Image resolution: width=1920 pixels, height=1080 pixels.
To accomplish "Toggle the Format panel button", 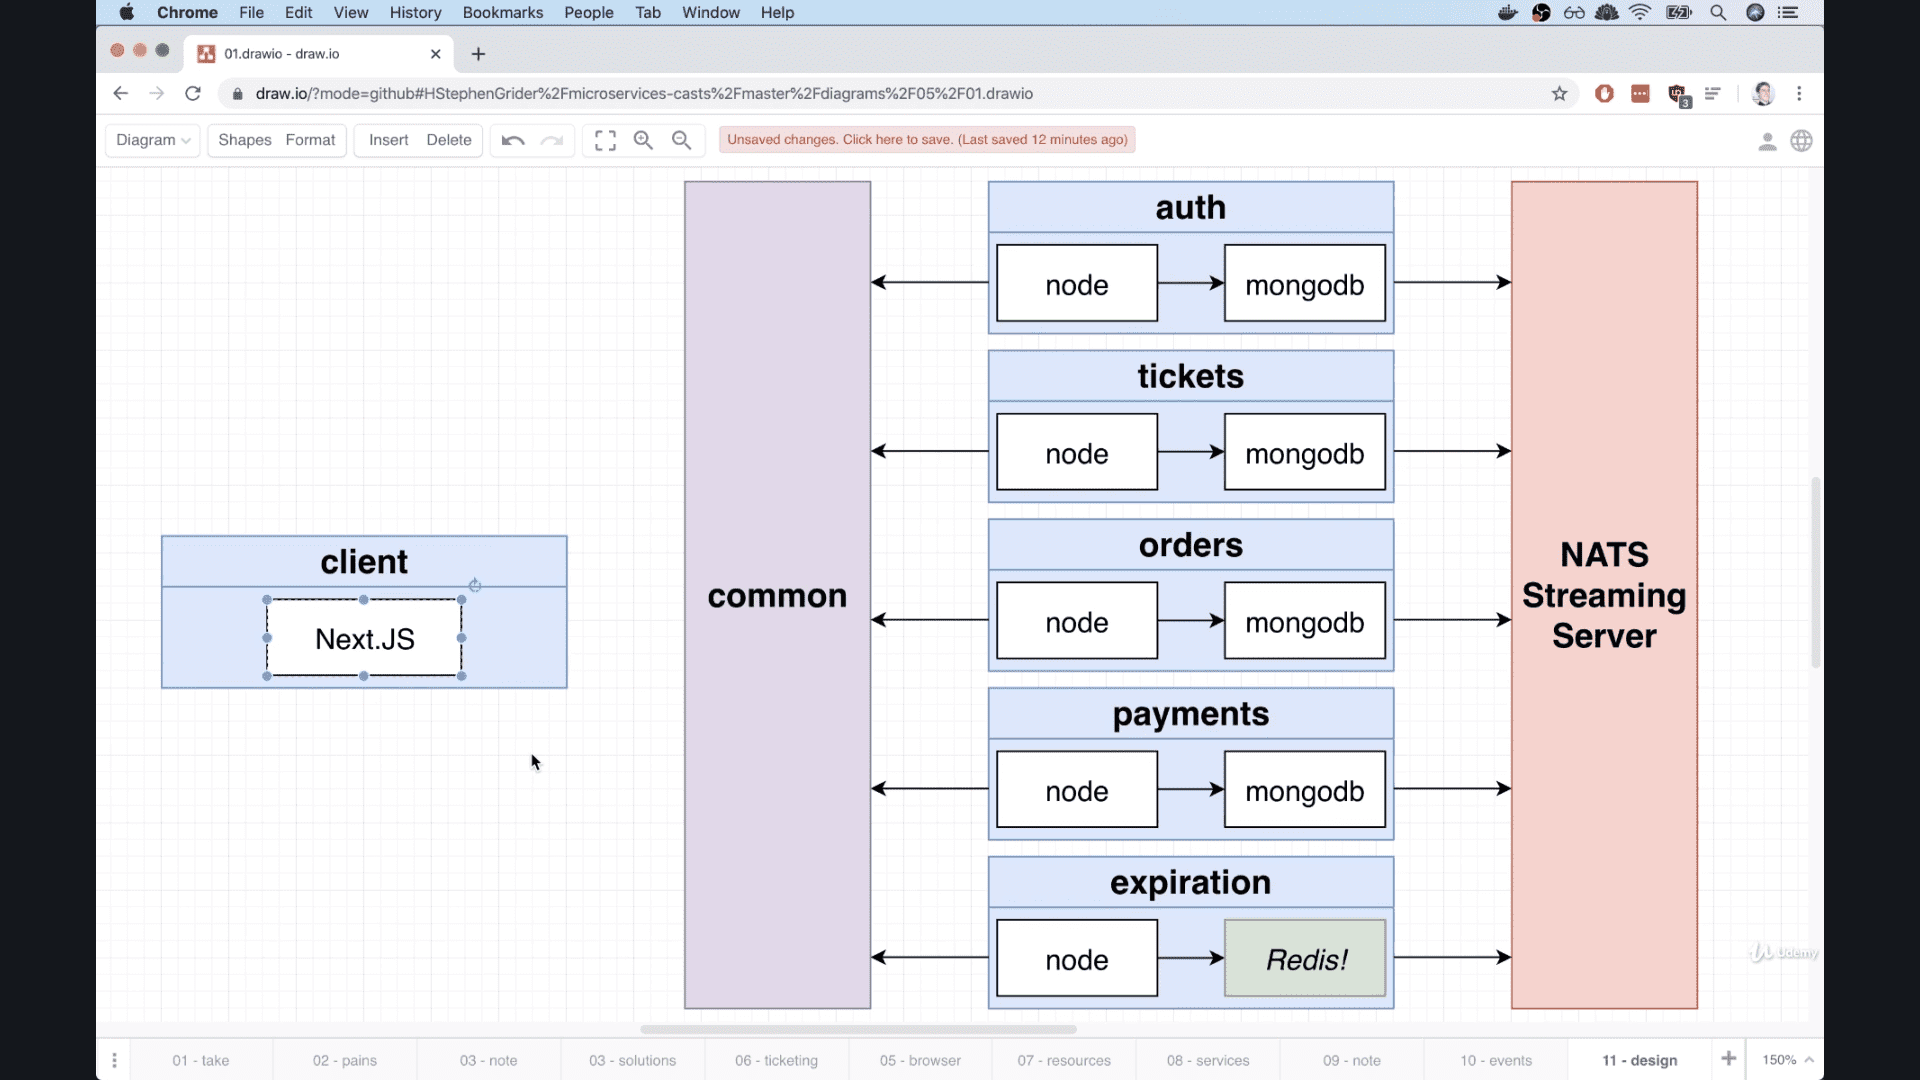I will (310, 140).
